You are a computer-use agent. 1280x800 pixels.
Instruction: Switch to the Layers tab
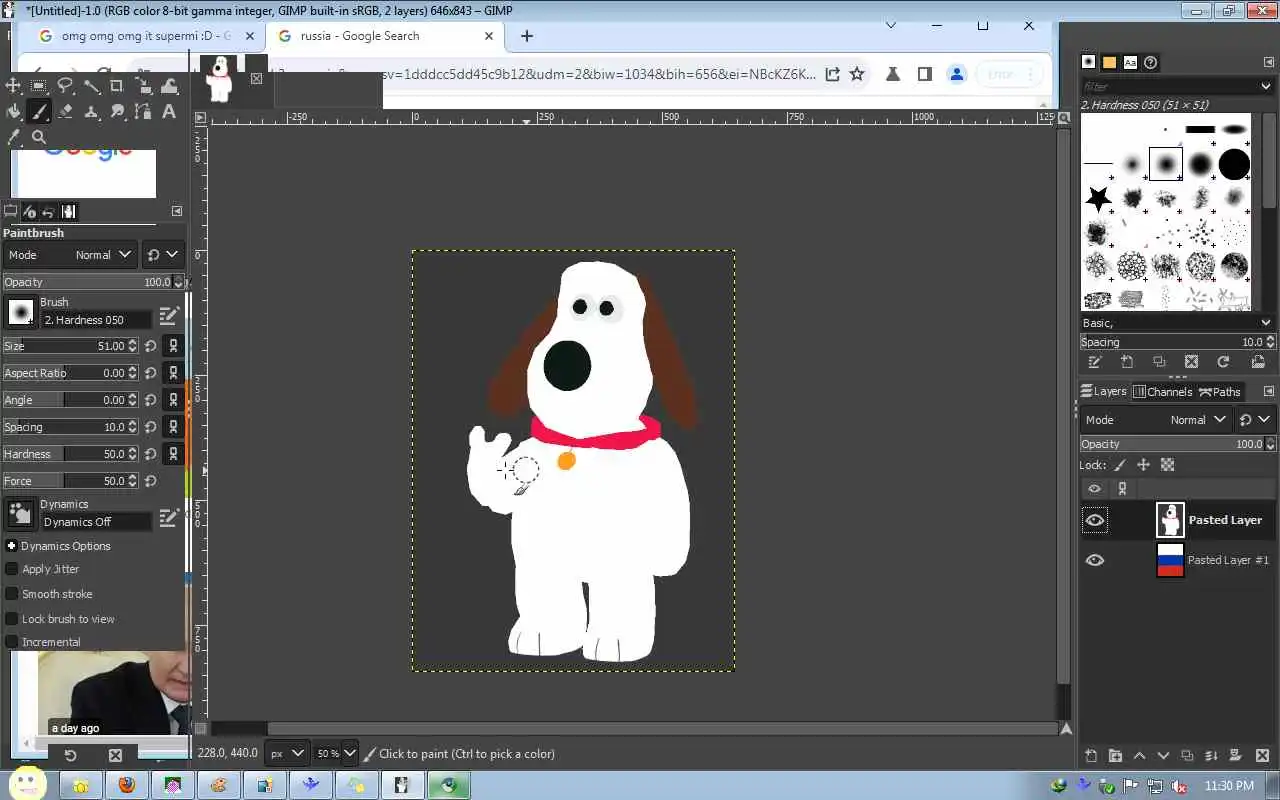coord(1103,391)
